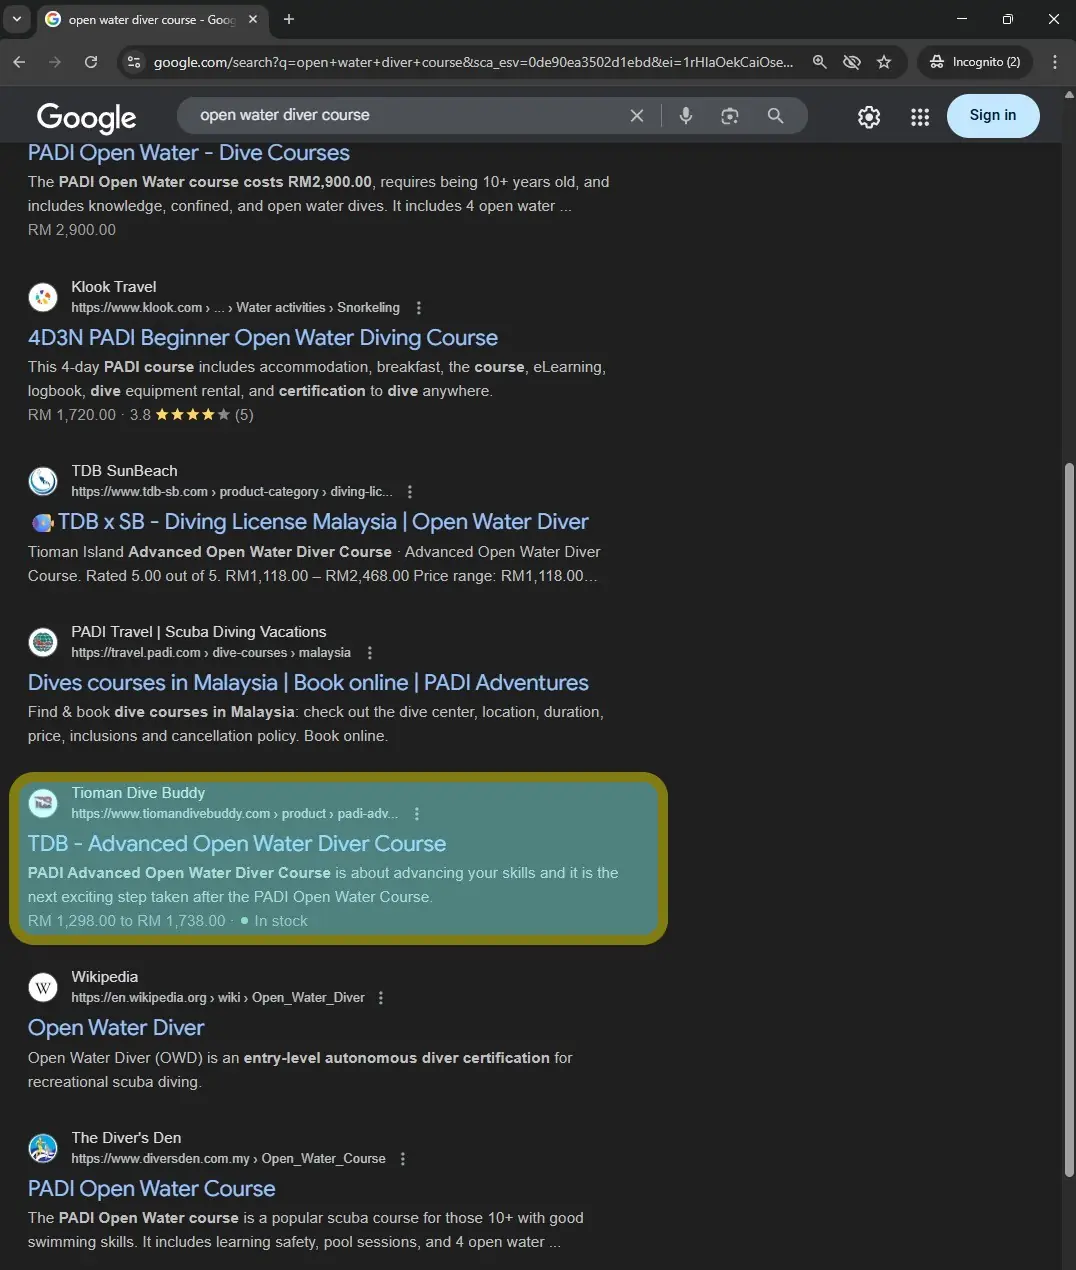This screenshot has height=1270, width=1076.
Task: Minimize the Chrome window
Action: (962, 19)
